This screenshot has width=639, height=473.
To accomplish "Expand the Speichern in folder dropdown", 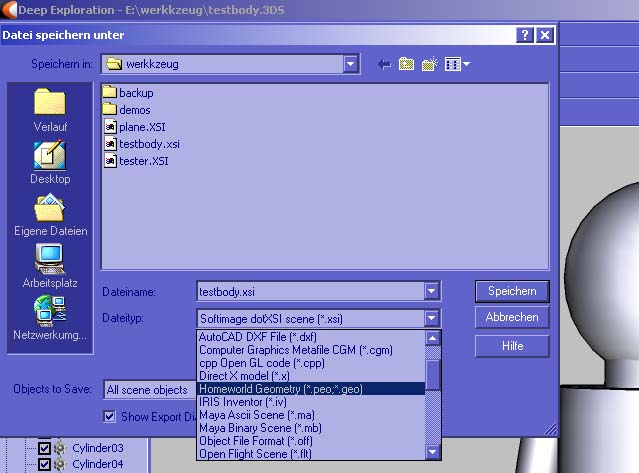I will [x=351, y=64].
